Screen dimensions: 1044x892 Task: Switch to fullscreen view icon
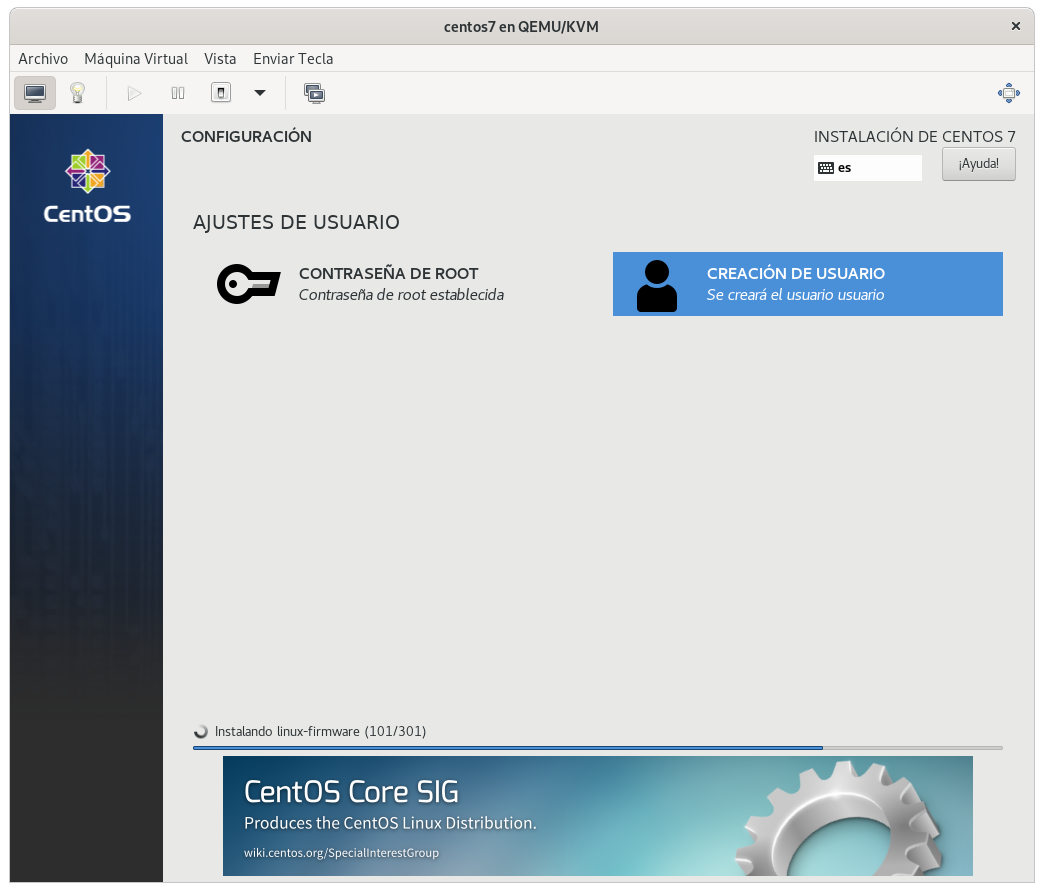pyautogui.click(x=1008, y=93)
